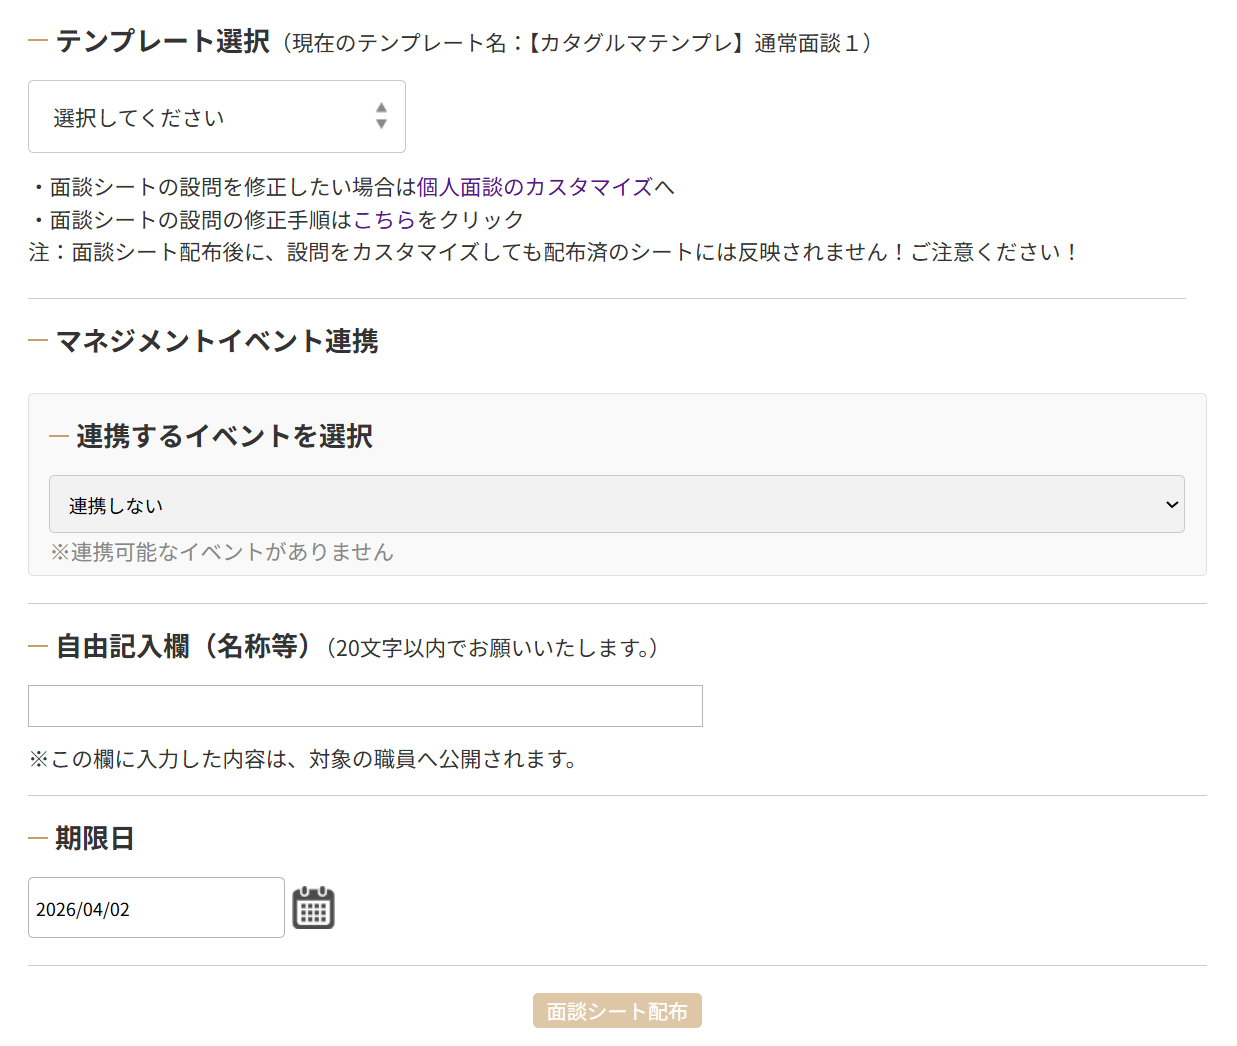
Task: Focus the 自由記入欄 text input field
Action: point(365,706)
